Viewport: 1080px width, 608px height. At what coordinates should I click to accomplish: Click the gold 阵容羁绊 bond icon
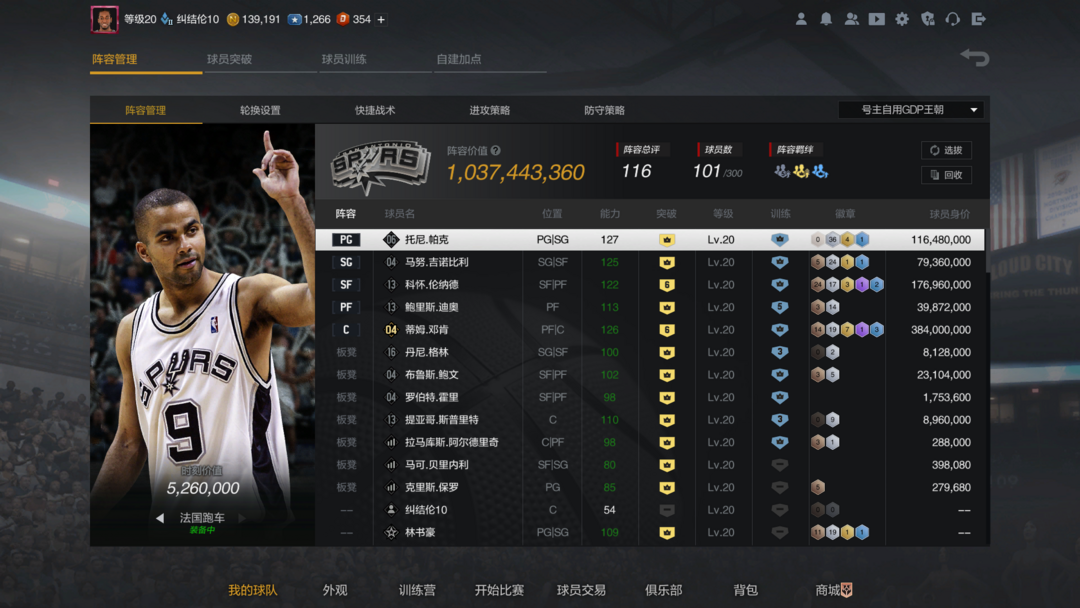click(800, 171)
